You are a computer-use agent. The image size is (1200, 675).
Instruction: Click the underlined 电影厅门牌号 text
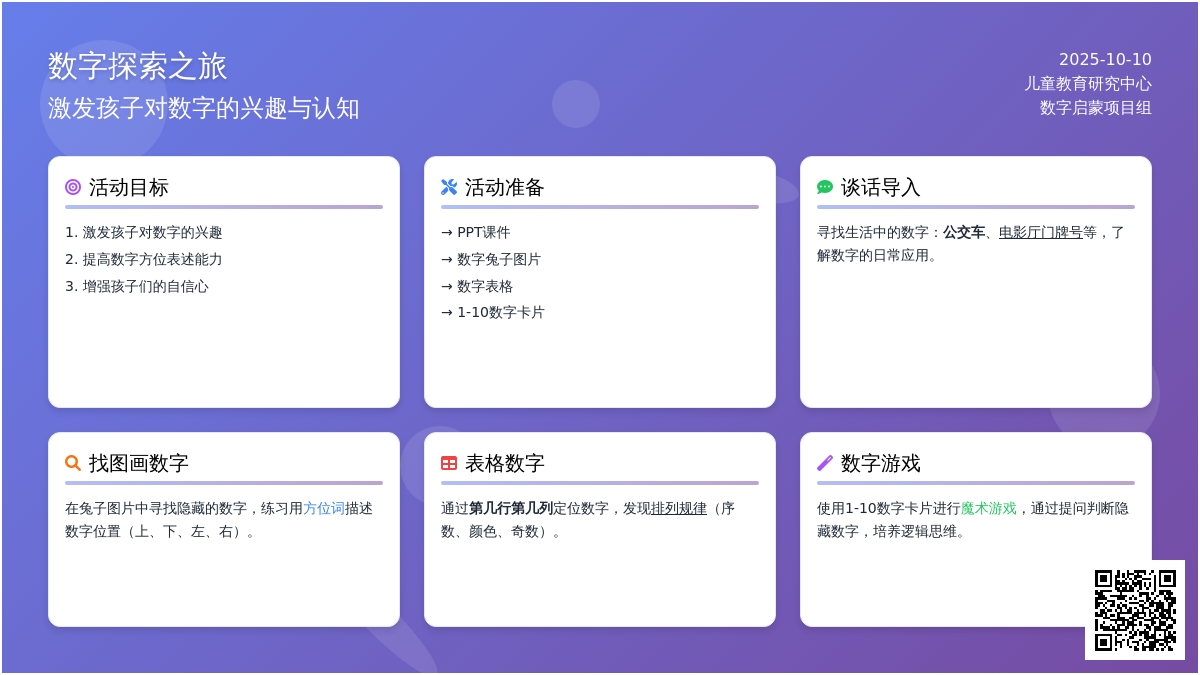click(x=1040, y=232)
